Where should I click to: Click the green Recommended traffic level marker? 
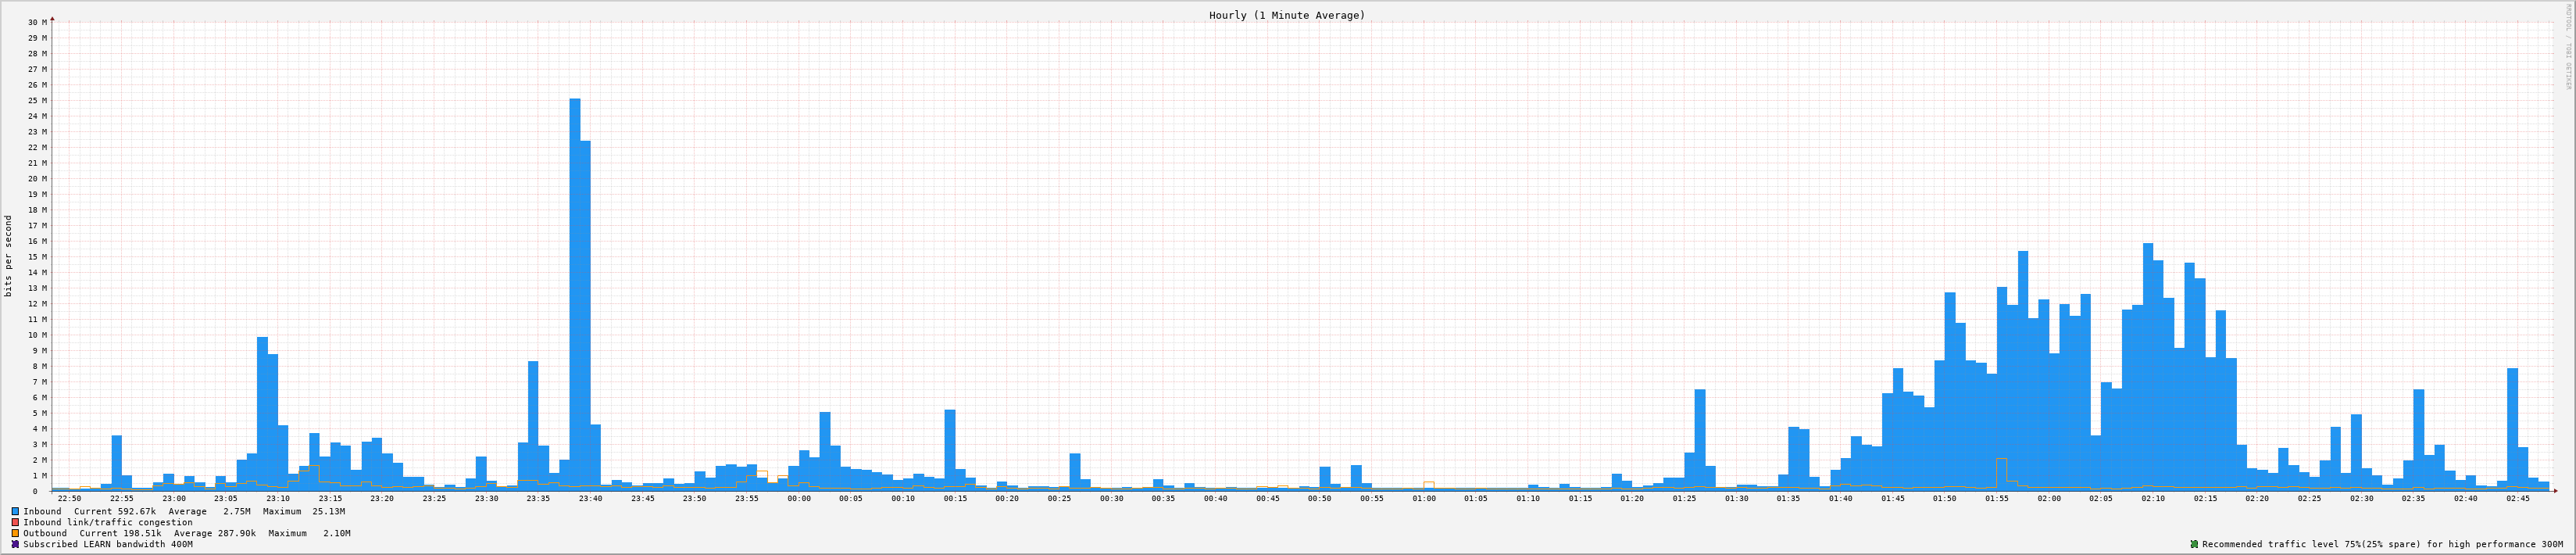click(2194, 544)
